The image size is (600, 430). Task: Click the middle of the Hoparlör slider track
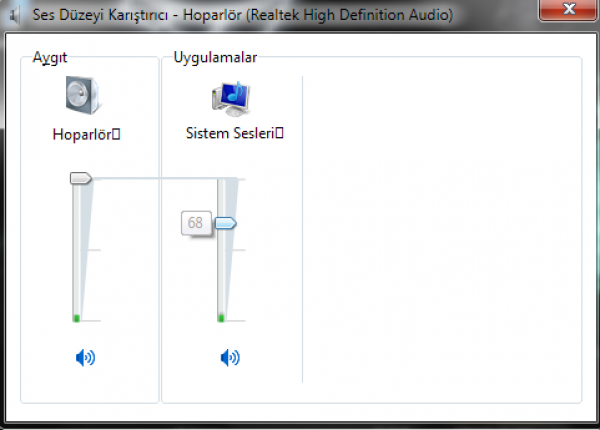pyautogui.click(x=76, y=251)
